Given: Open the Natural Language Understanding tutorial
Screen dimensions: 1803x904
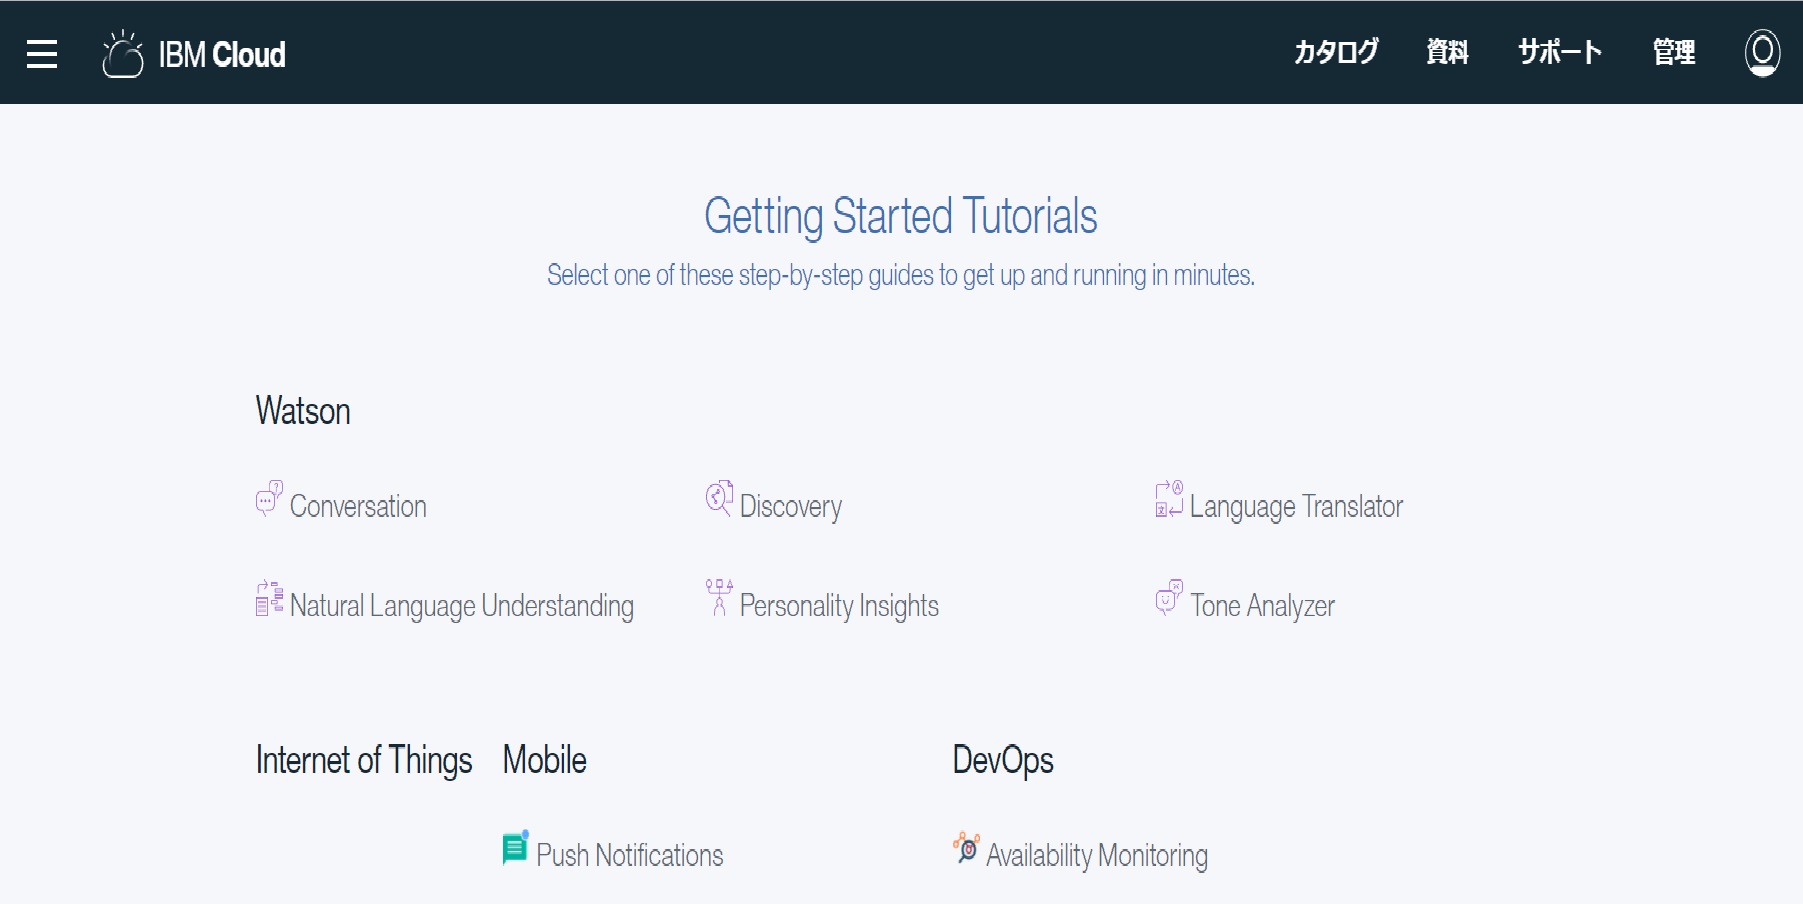Looking at the screenshot, I should [462, 606].
